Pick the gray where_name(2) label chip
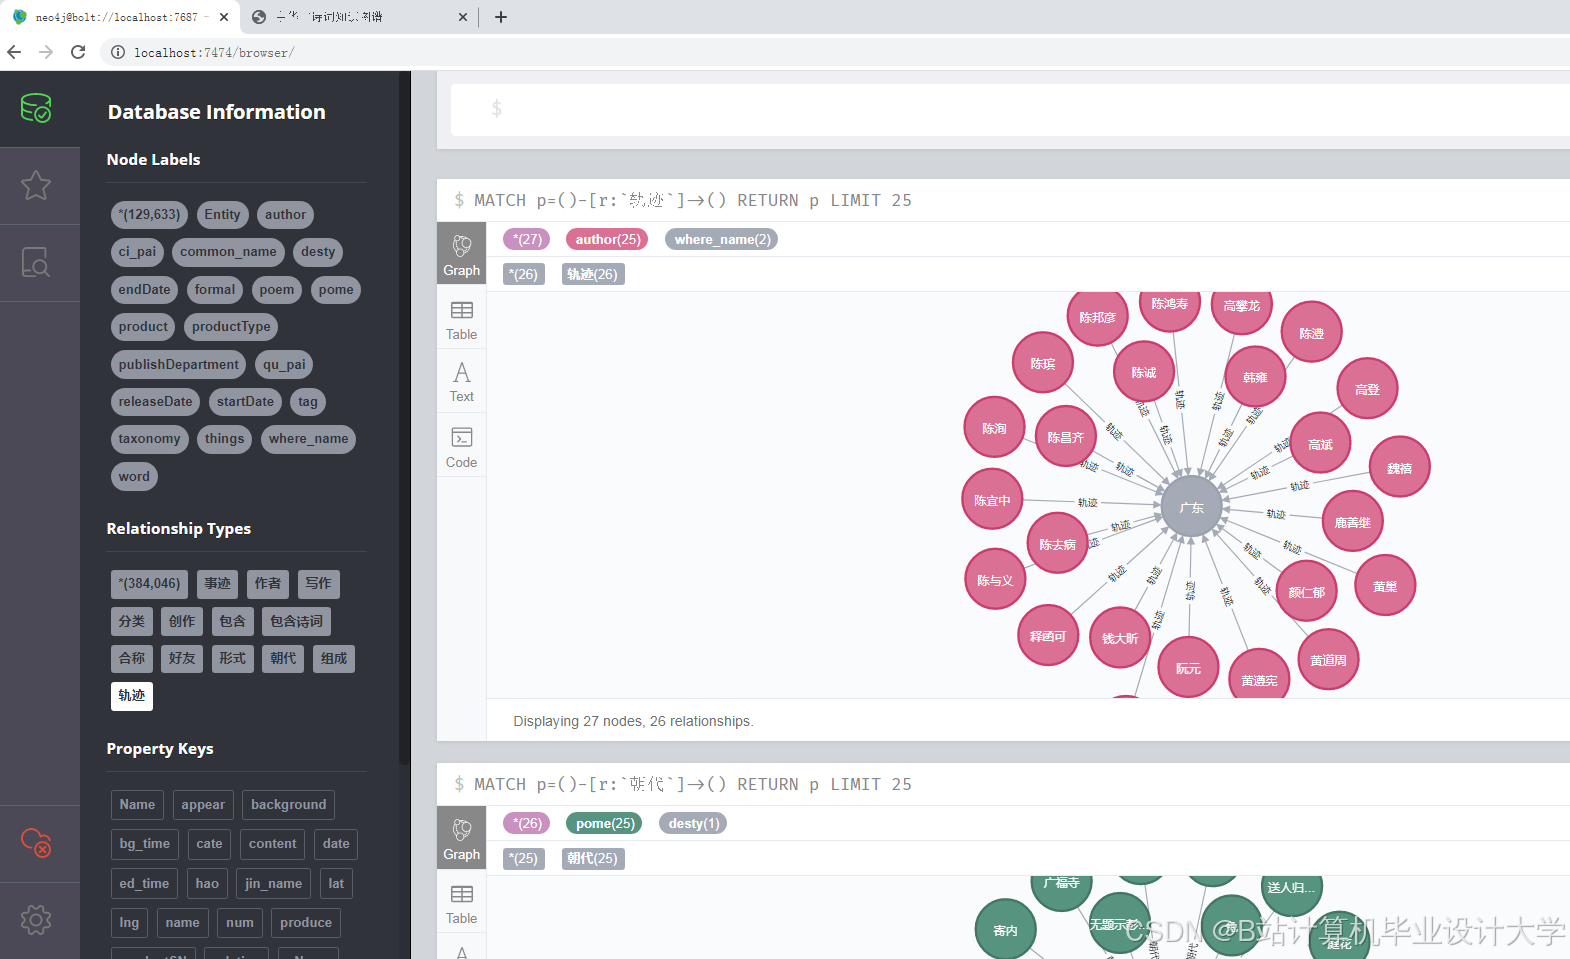 (722, 240)
